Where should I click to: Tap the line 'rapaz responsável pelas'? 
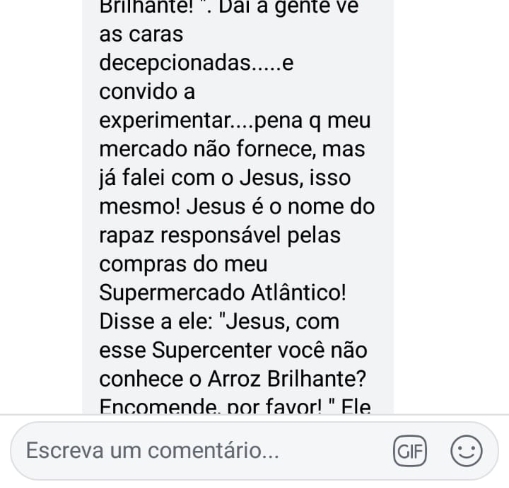(220, 236)
